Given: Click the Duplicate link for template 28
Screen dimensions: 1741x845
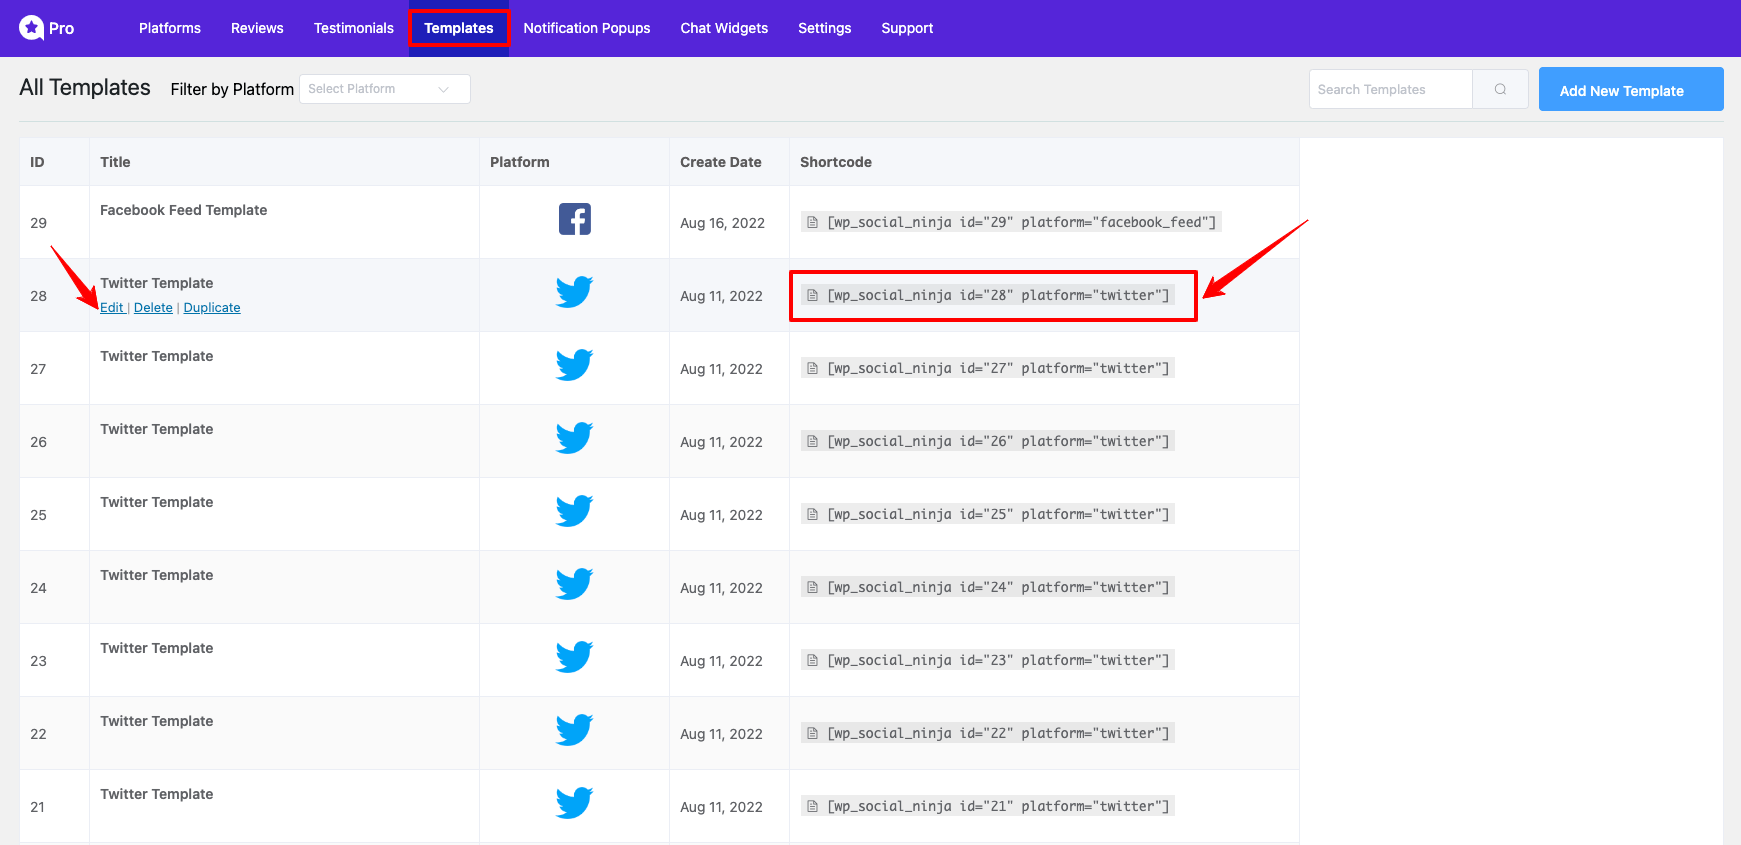Looking at the screenshot, I should pyautogui.click(x=212, y=308).
